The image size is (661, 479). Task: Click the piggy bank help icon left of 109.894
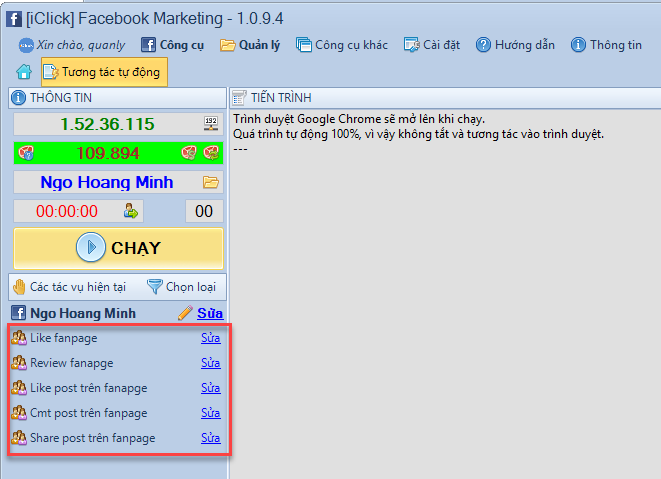[x=26, y=153]
